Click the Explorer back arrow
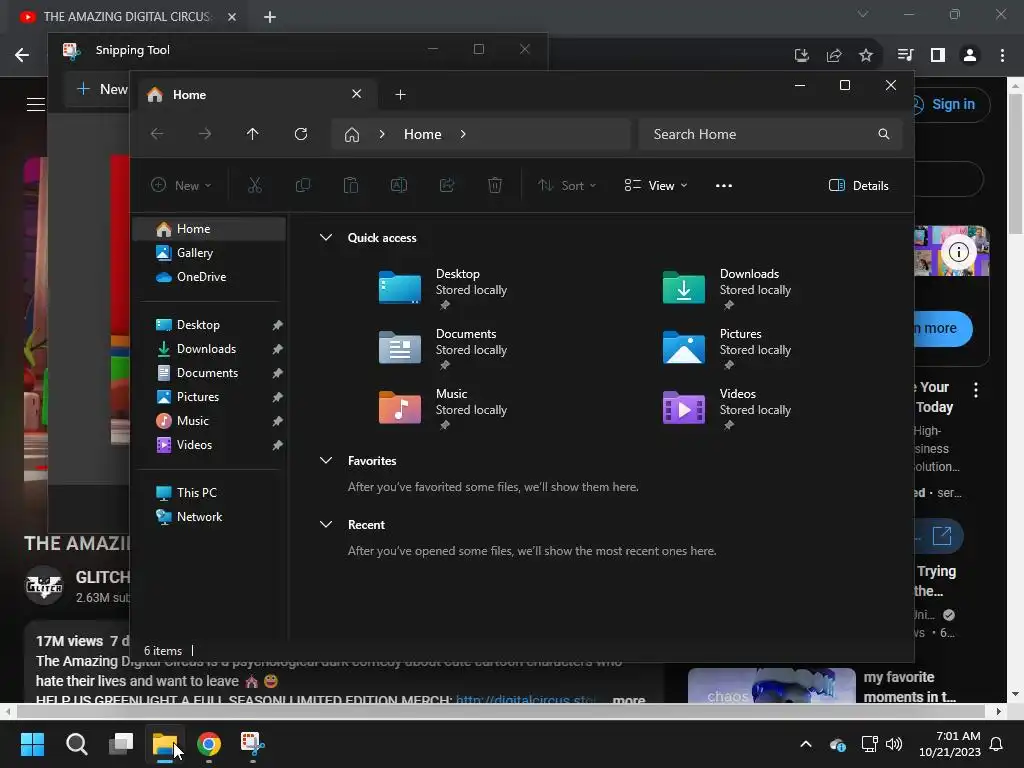The height and width of the screenshot is (768, 1024). 157,134
